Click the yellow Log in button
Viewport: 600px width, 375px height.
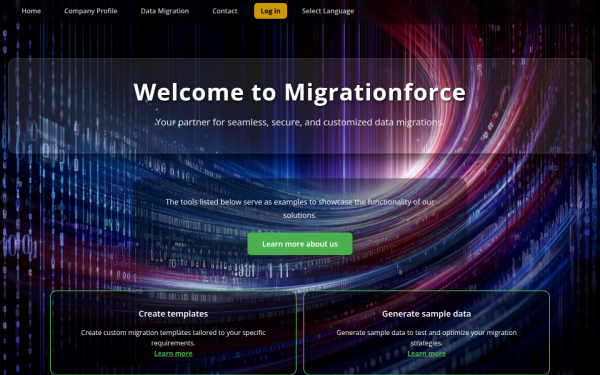270,11
